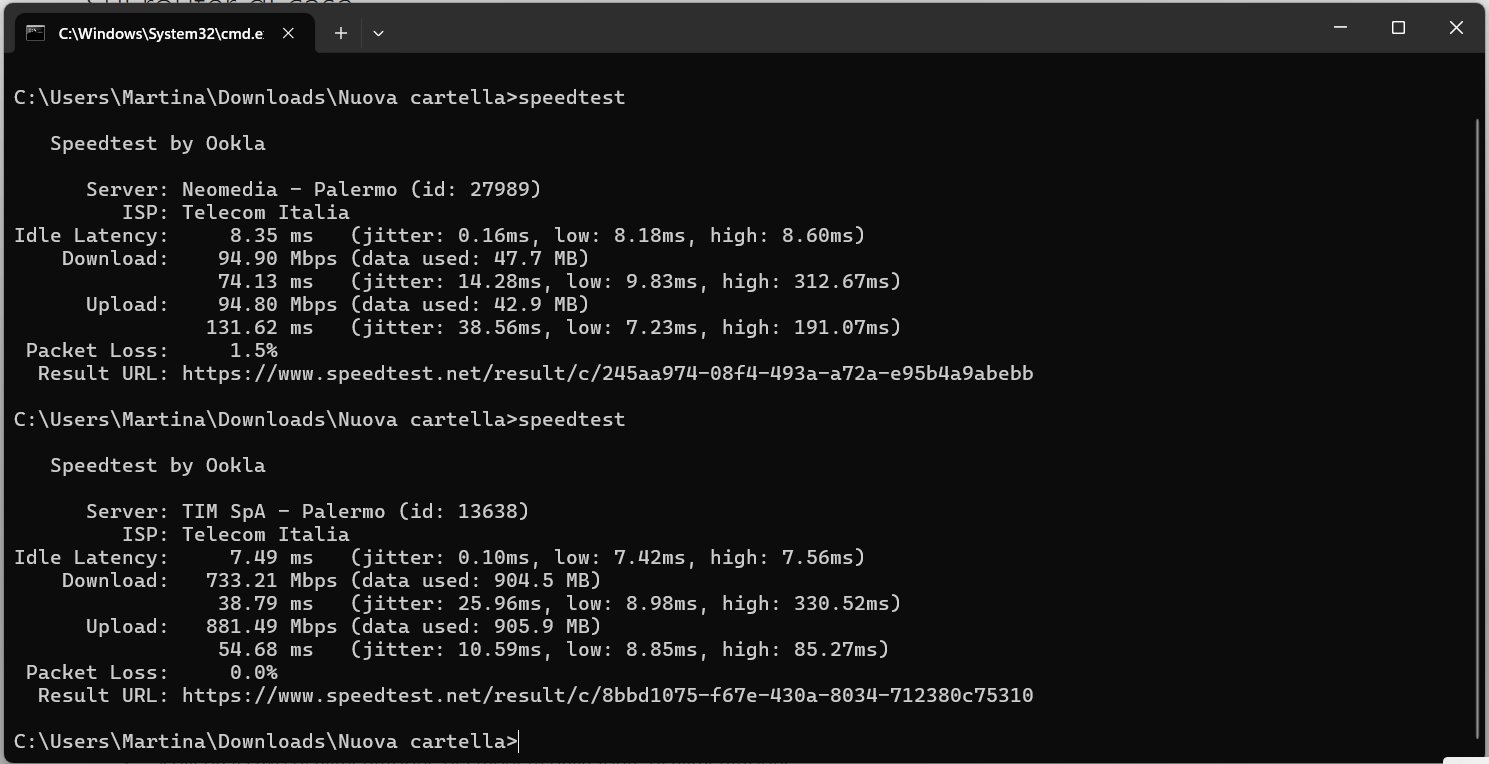The width and height of the screenshot is (1489, 764).
Task: Open a new terminal tab with plus
Action: point(341,33)
